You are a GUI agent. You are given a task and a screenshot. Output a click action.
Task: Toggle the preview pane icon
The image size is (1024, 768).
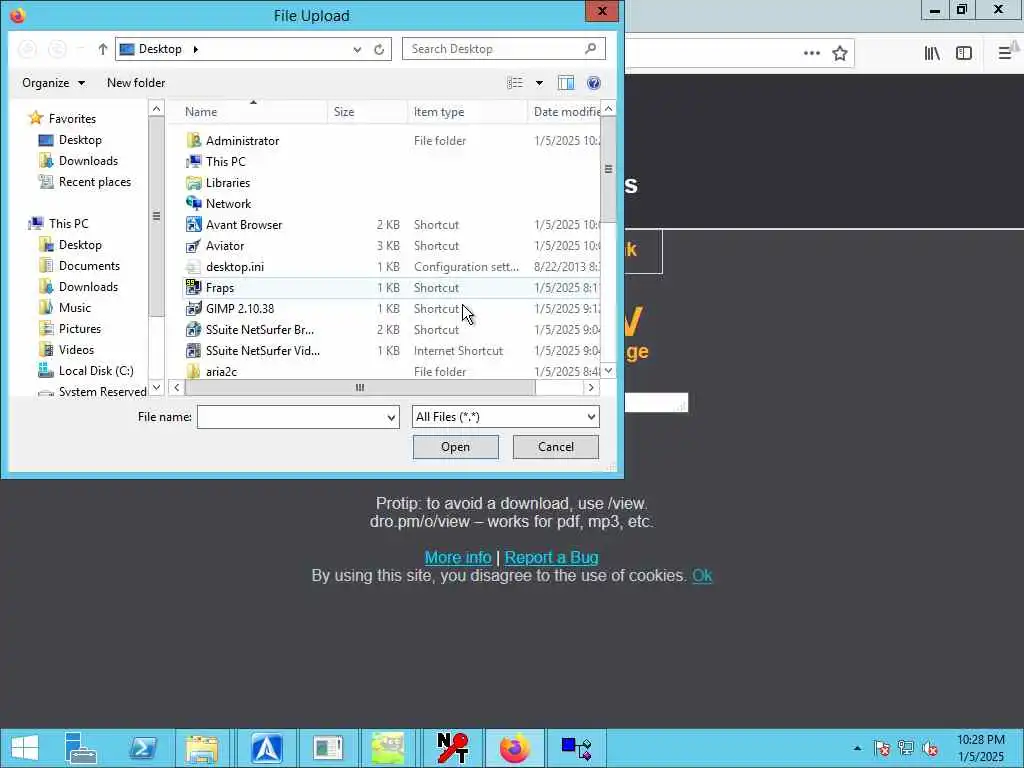(x=566, y=83)
